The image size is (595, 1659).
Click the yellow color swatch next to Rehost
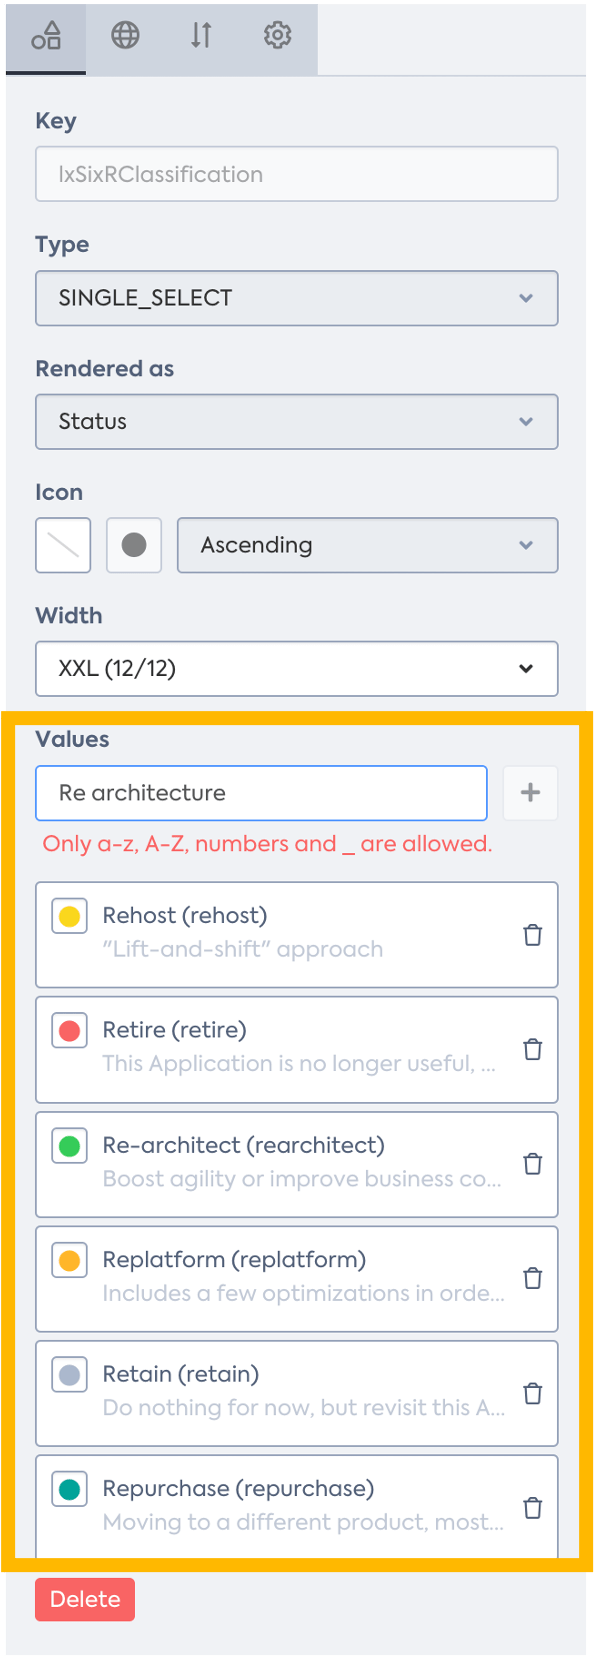[69, 915]
